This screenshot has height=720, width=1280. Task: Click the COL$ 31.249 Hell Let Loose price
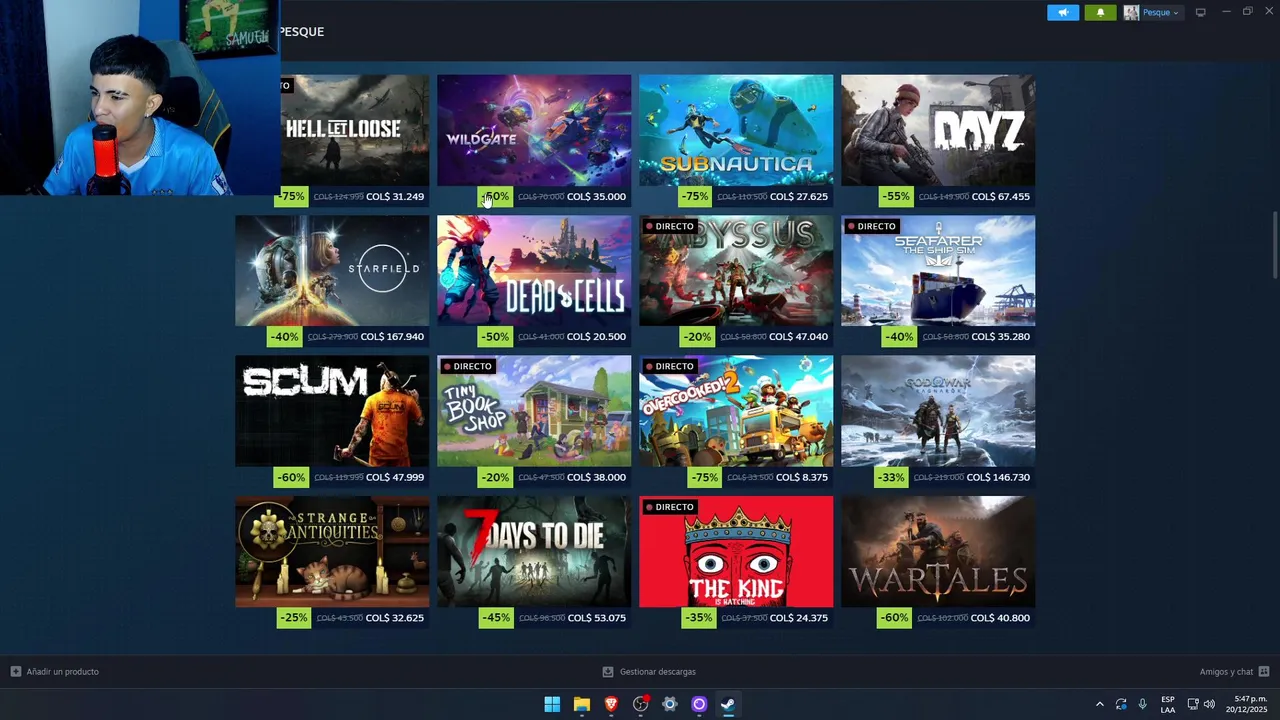[x=395, y=197]
